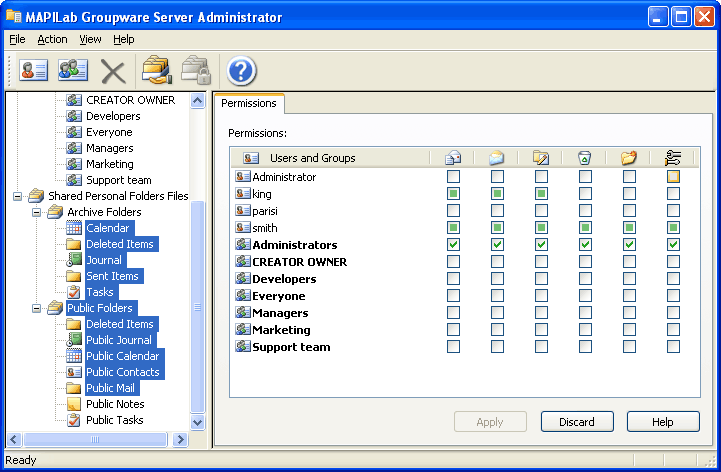Click the Public Notes folder icon
Image resolution: width=721 pixels, height=472 pixels.
click(x=74, y=404)
